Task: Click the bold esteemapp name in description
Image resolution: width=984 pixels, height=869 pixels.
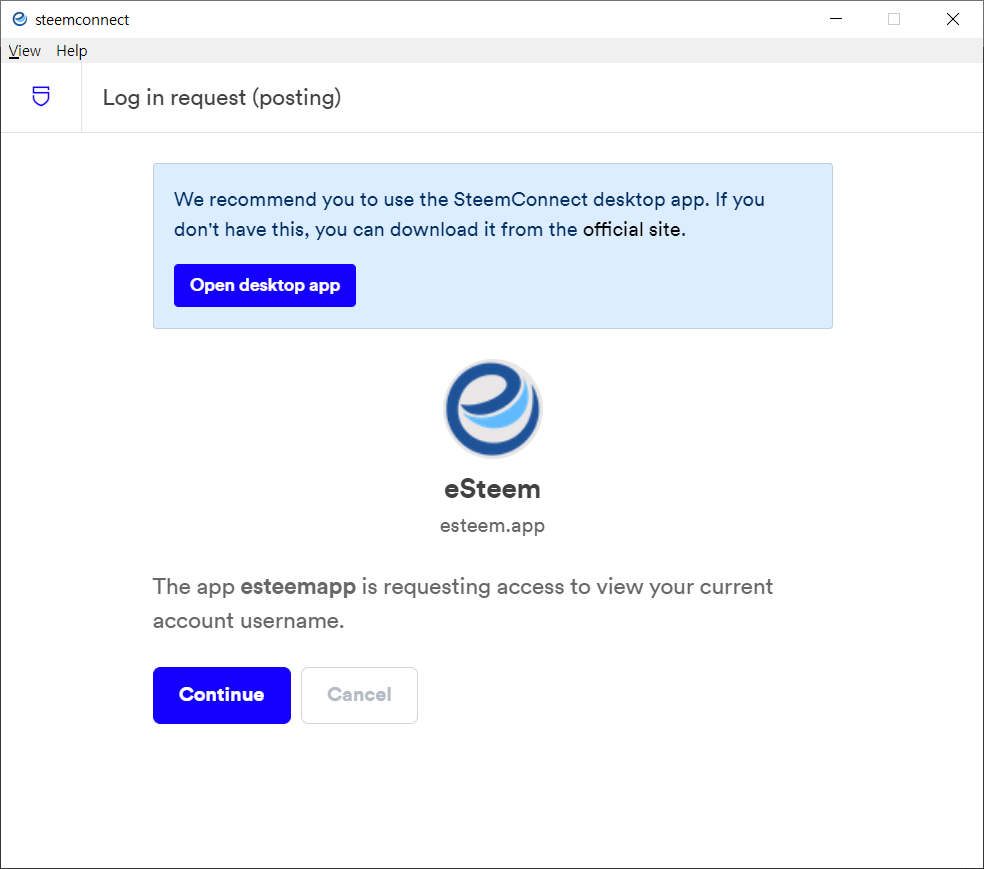Action: tap(298, 587)
